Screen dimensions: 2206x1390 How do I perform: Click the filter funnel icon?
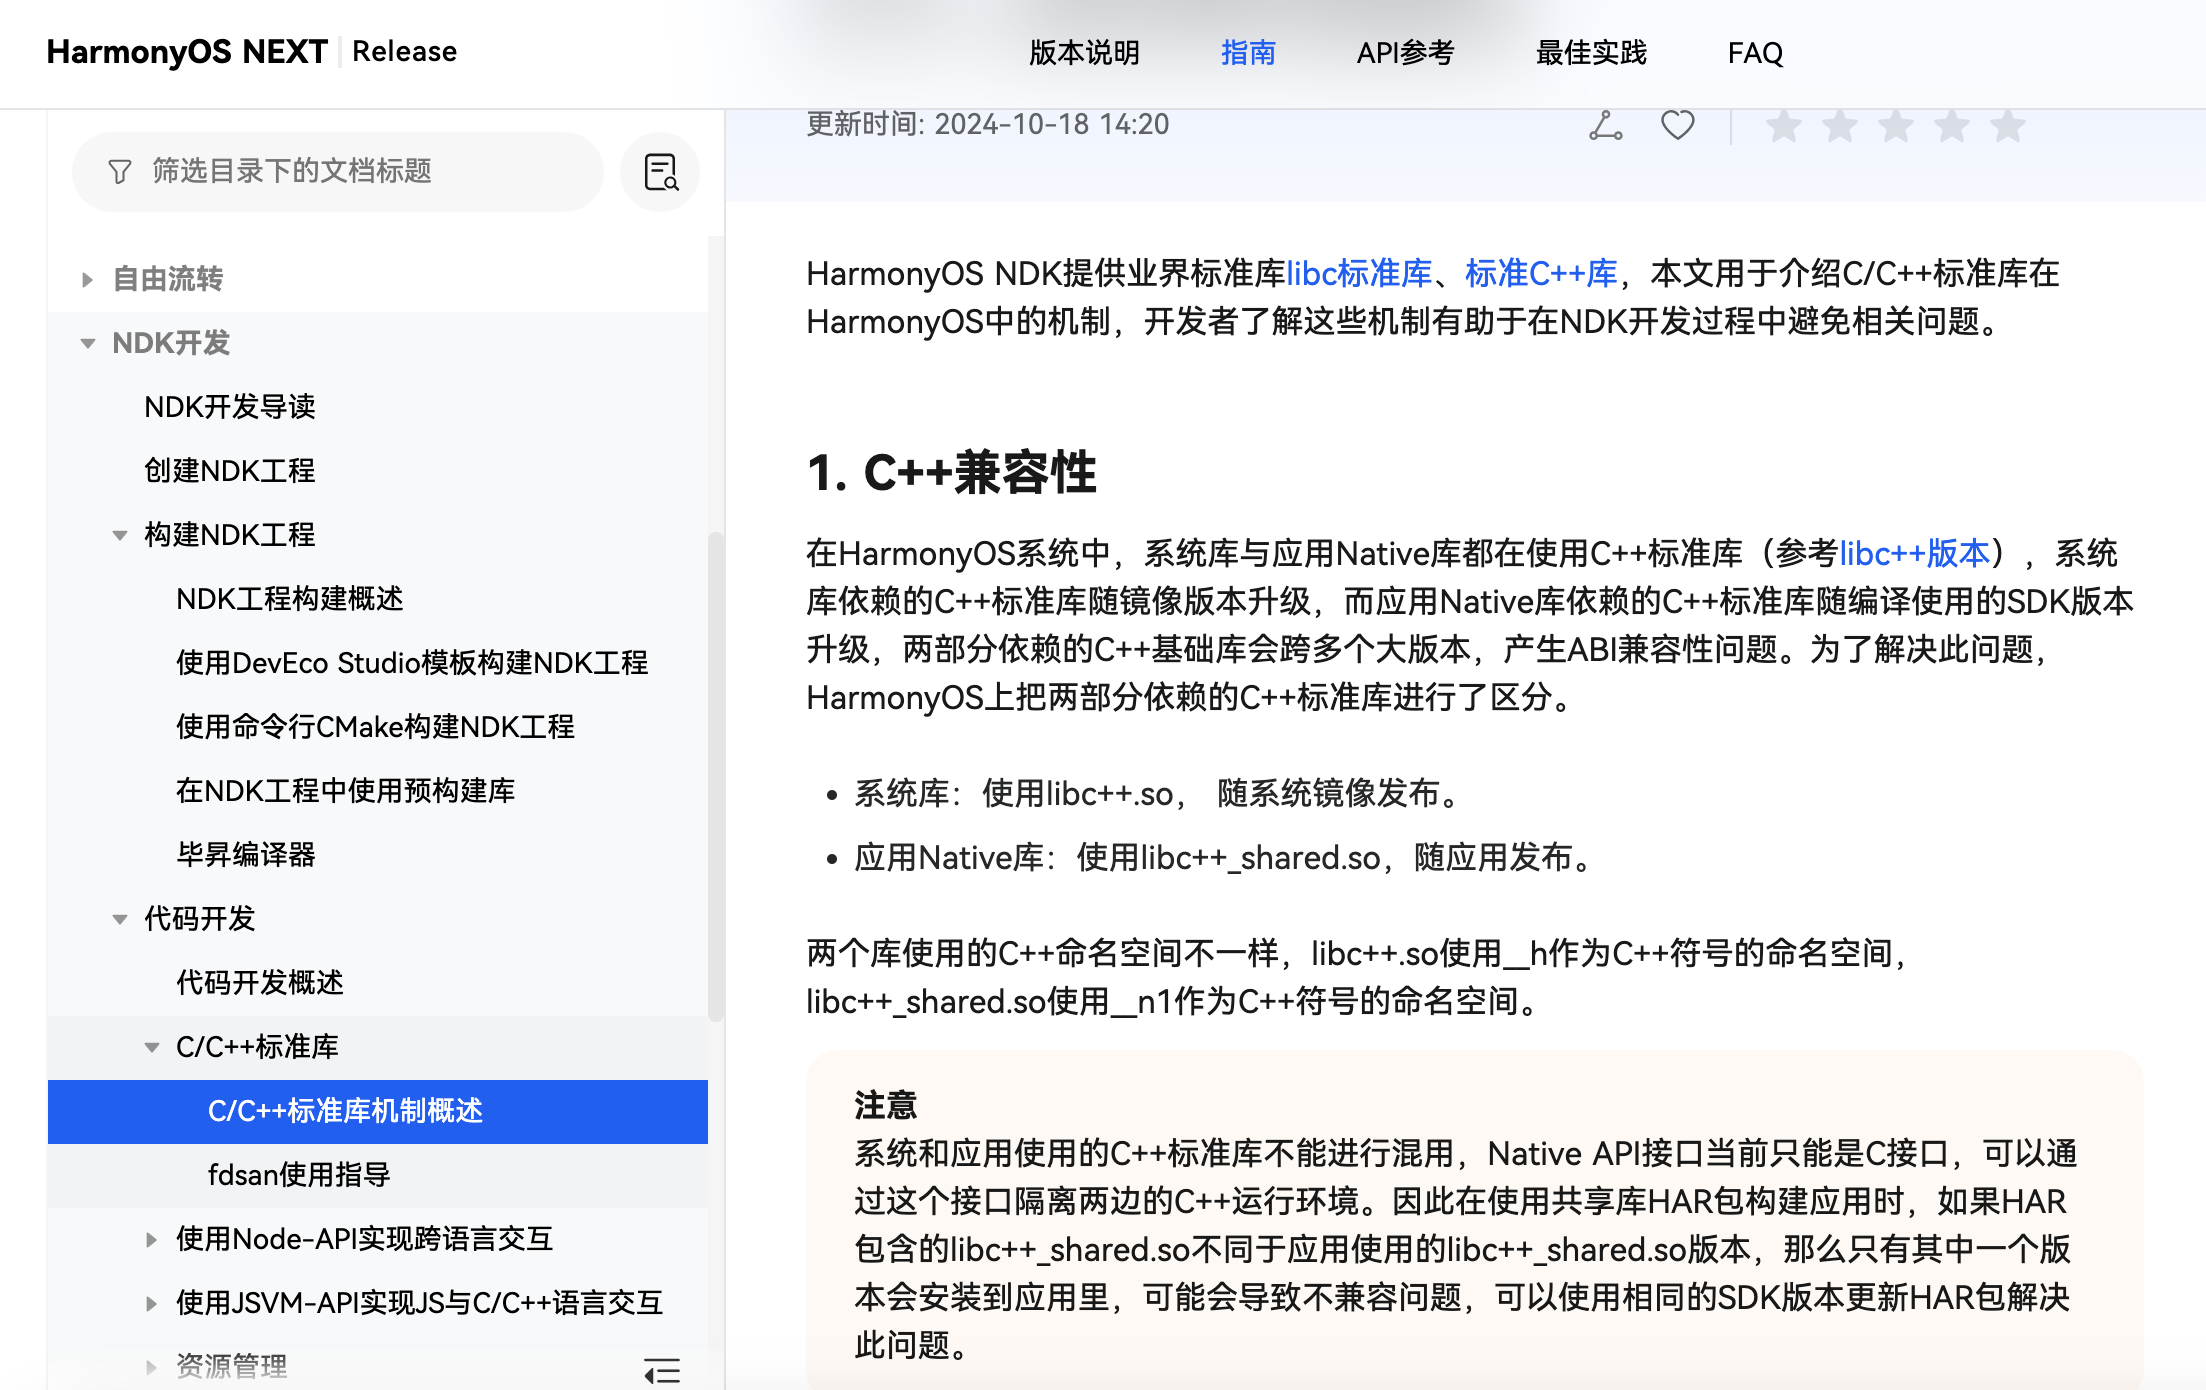click(x=119, y=172)
